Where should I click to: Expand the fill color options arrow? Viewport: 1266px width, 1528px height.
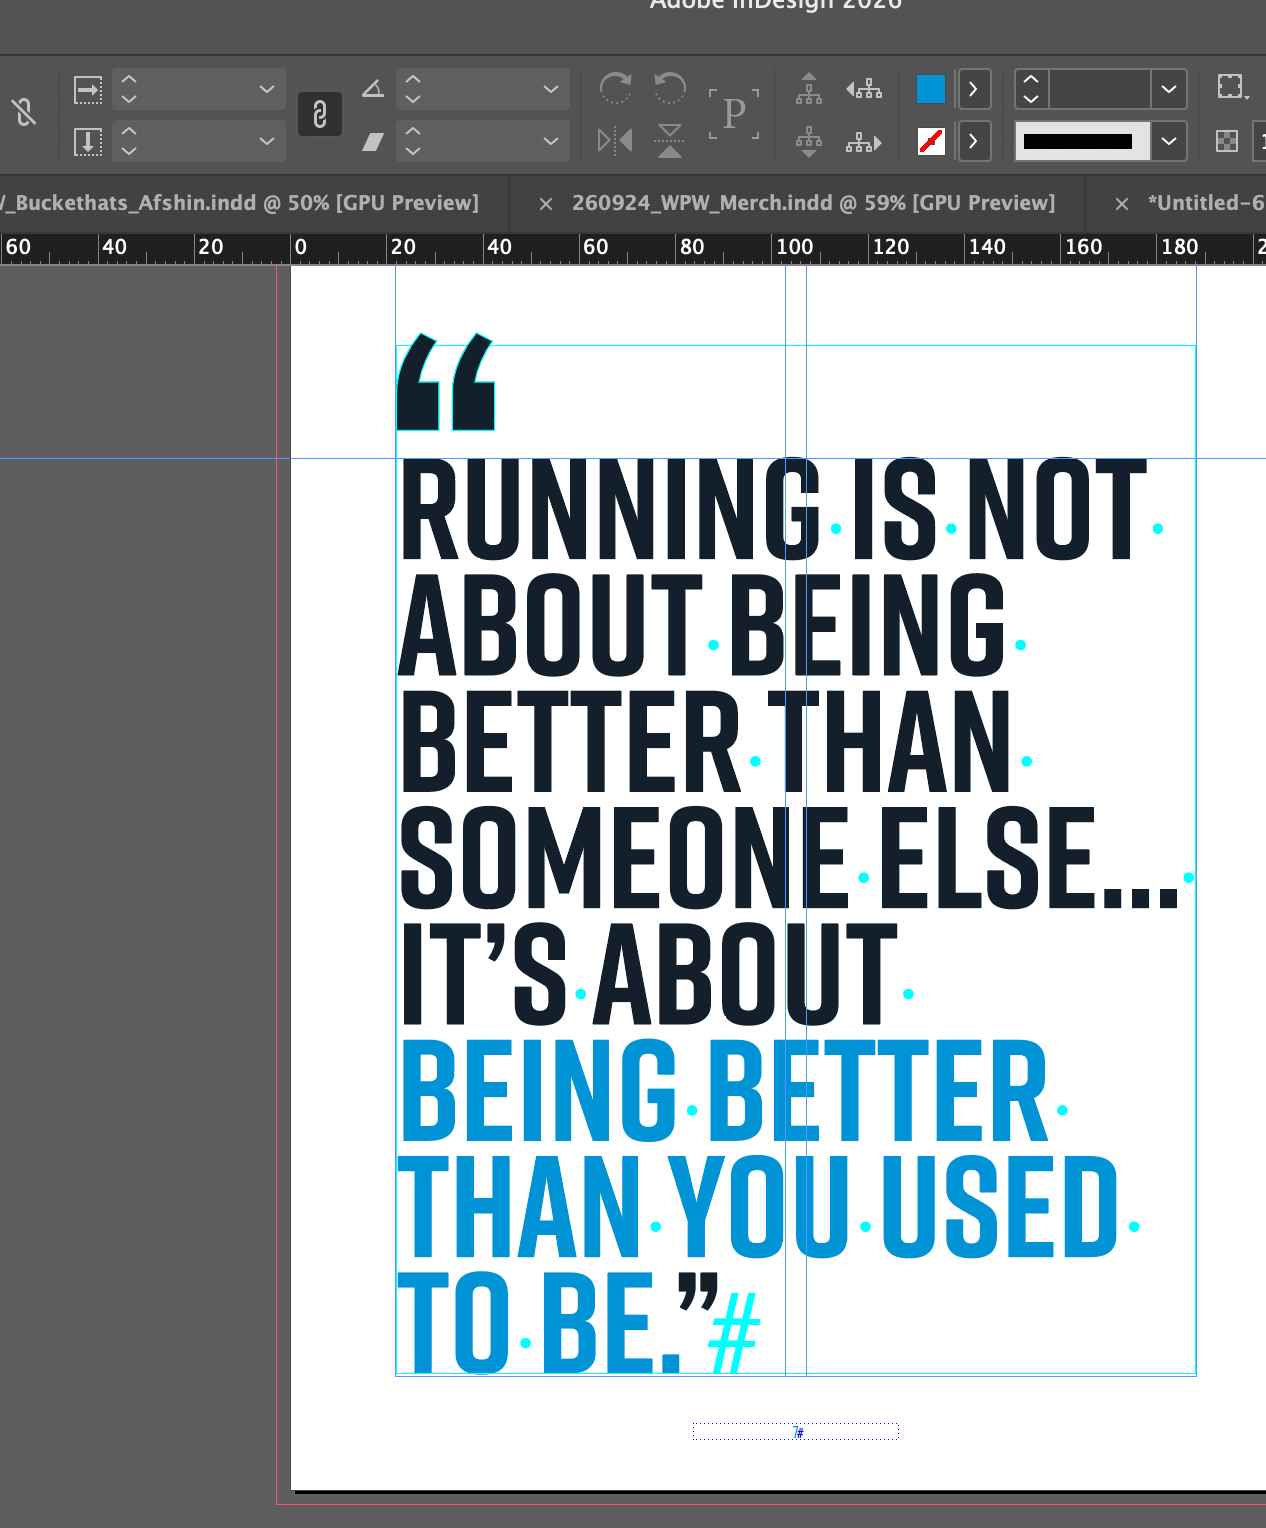click(x=973, y=89)
